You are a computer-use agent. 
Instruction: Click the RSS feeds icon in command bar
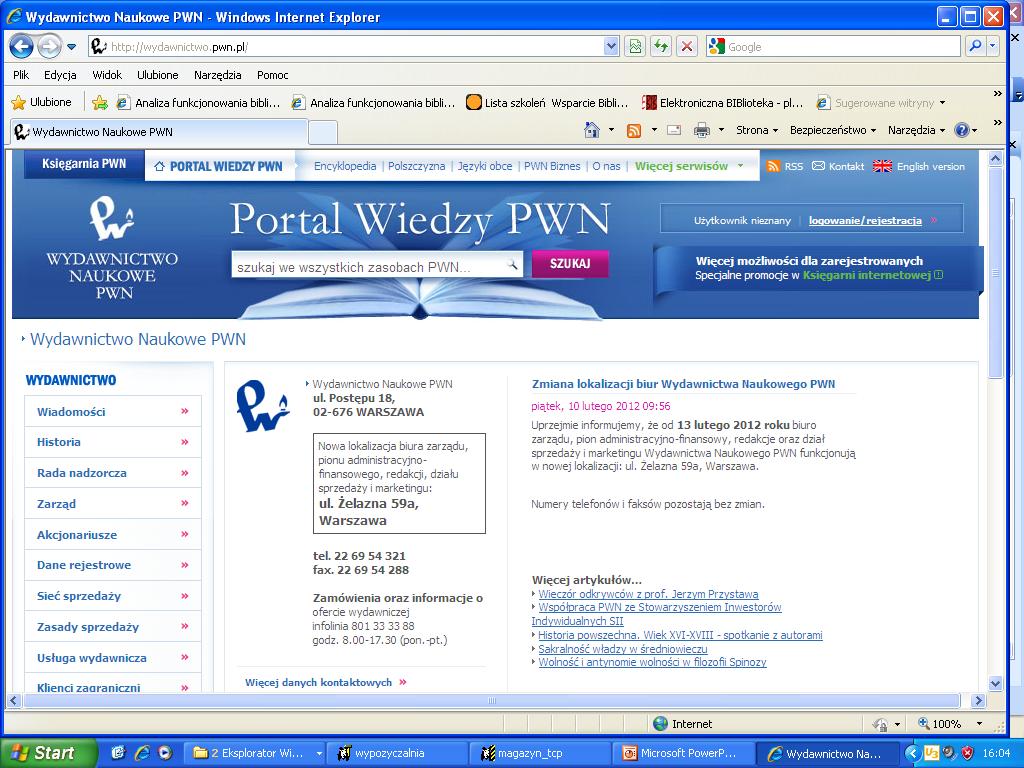[633, 131]
